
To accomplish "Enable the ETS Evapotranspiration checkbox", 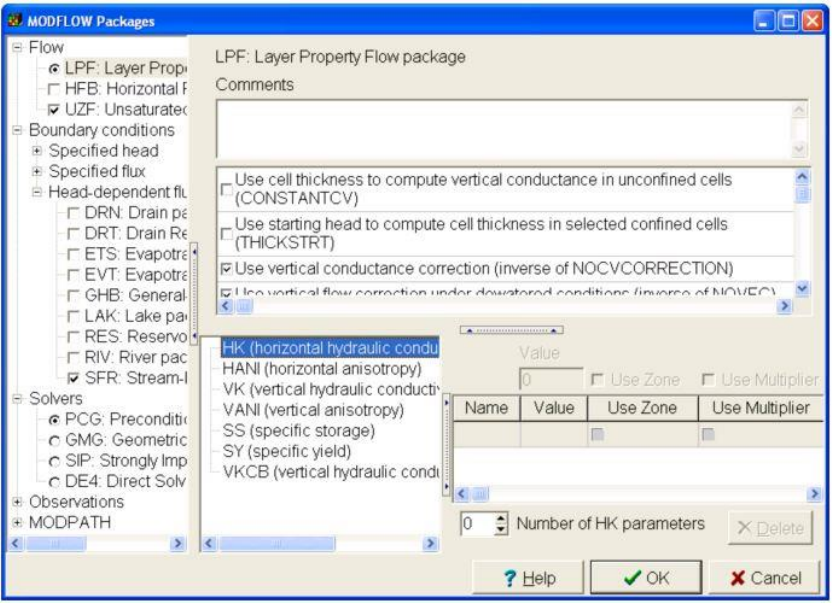I will 73,255.
